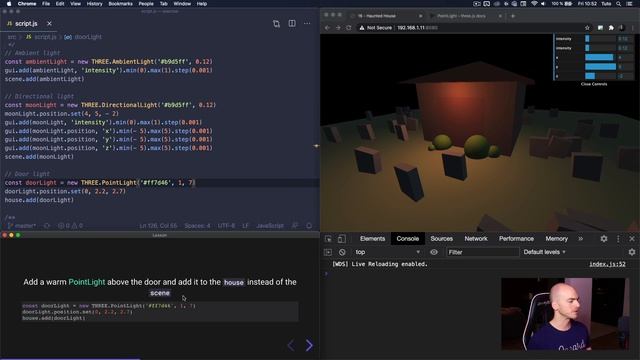The width and height of the screenshot is (640, 360).
Task: Toggle DevTools inspect element picker
Action: 328,239
